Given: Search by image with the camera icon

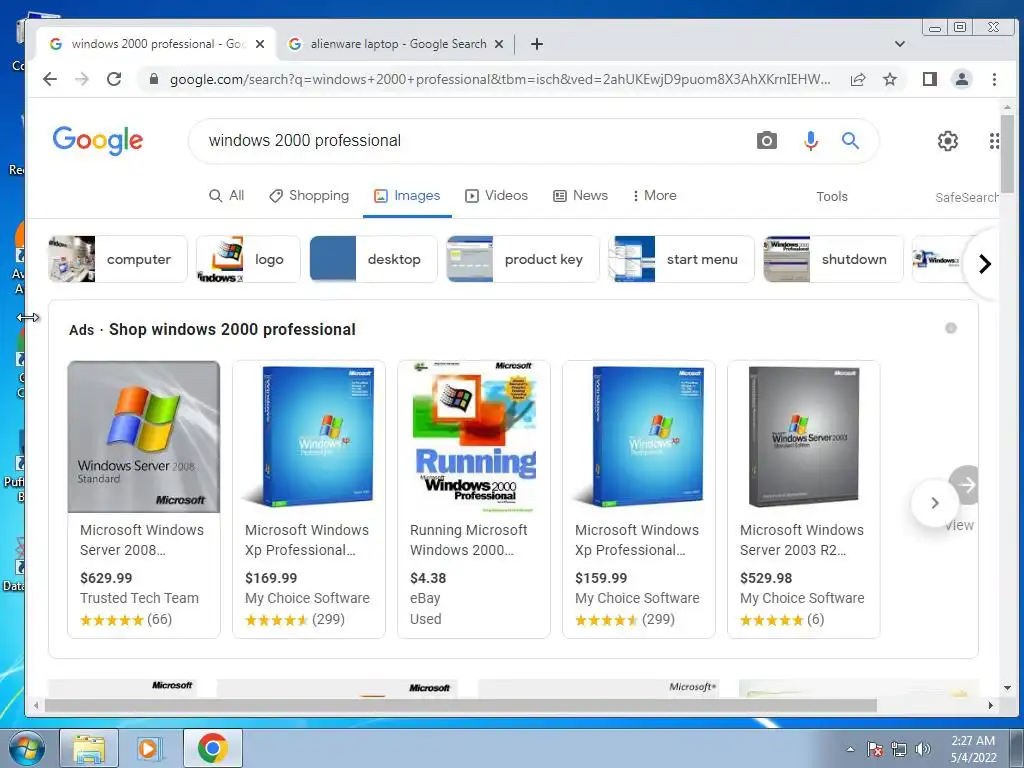Looking at the screenshot, I should [767, 140].
